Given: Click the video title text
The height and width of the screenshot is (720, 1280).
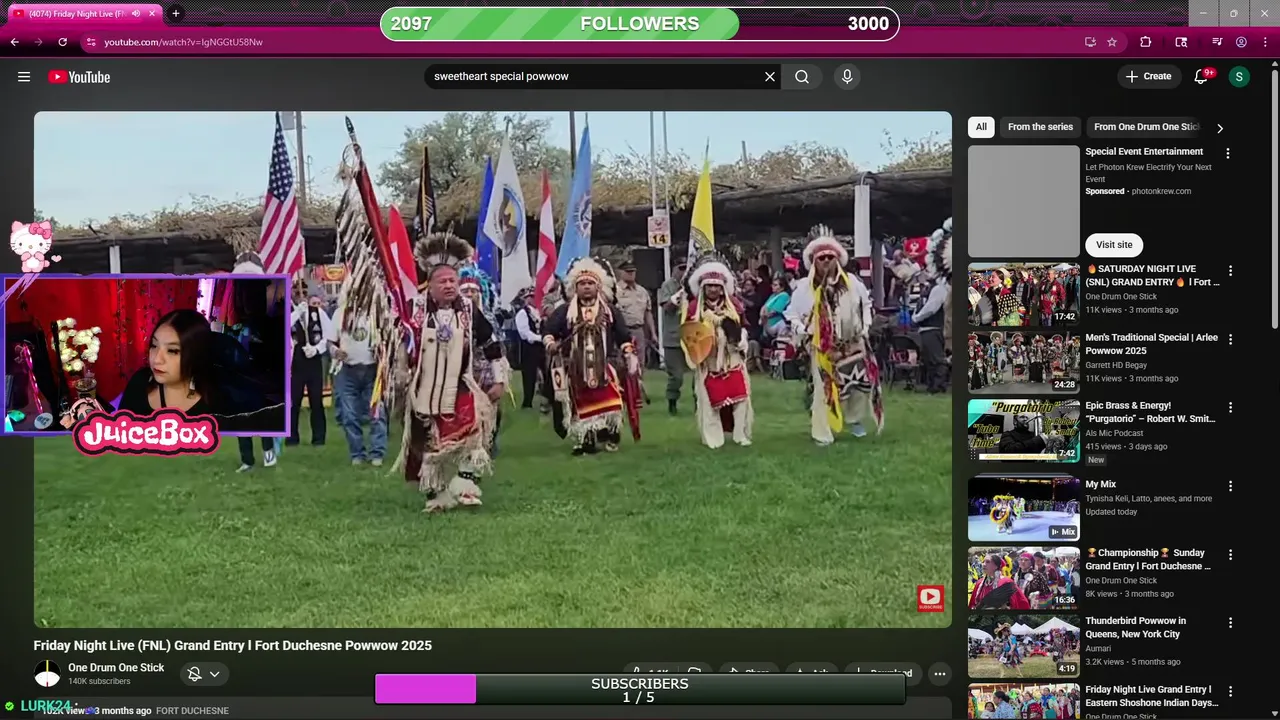Looking at the screenshot, I should (233, 646).
